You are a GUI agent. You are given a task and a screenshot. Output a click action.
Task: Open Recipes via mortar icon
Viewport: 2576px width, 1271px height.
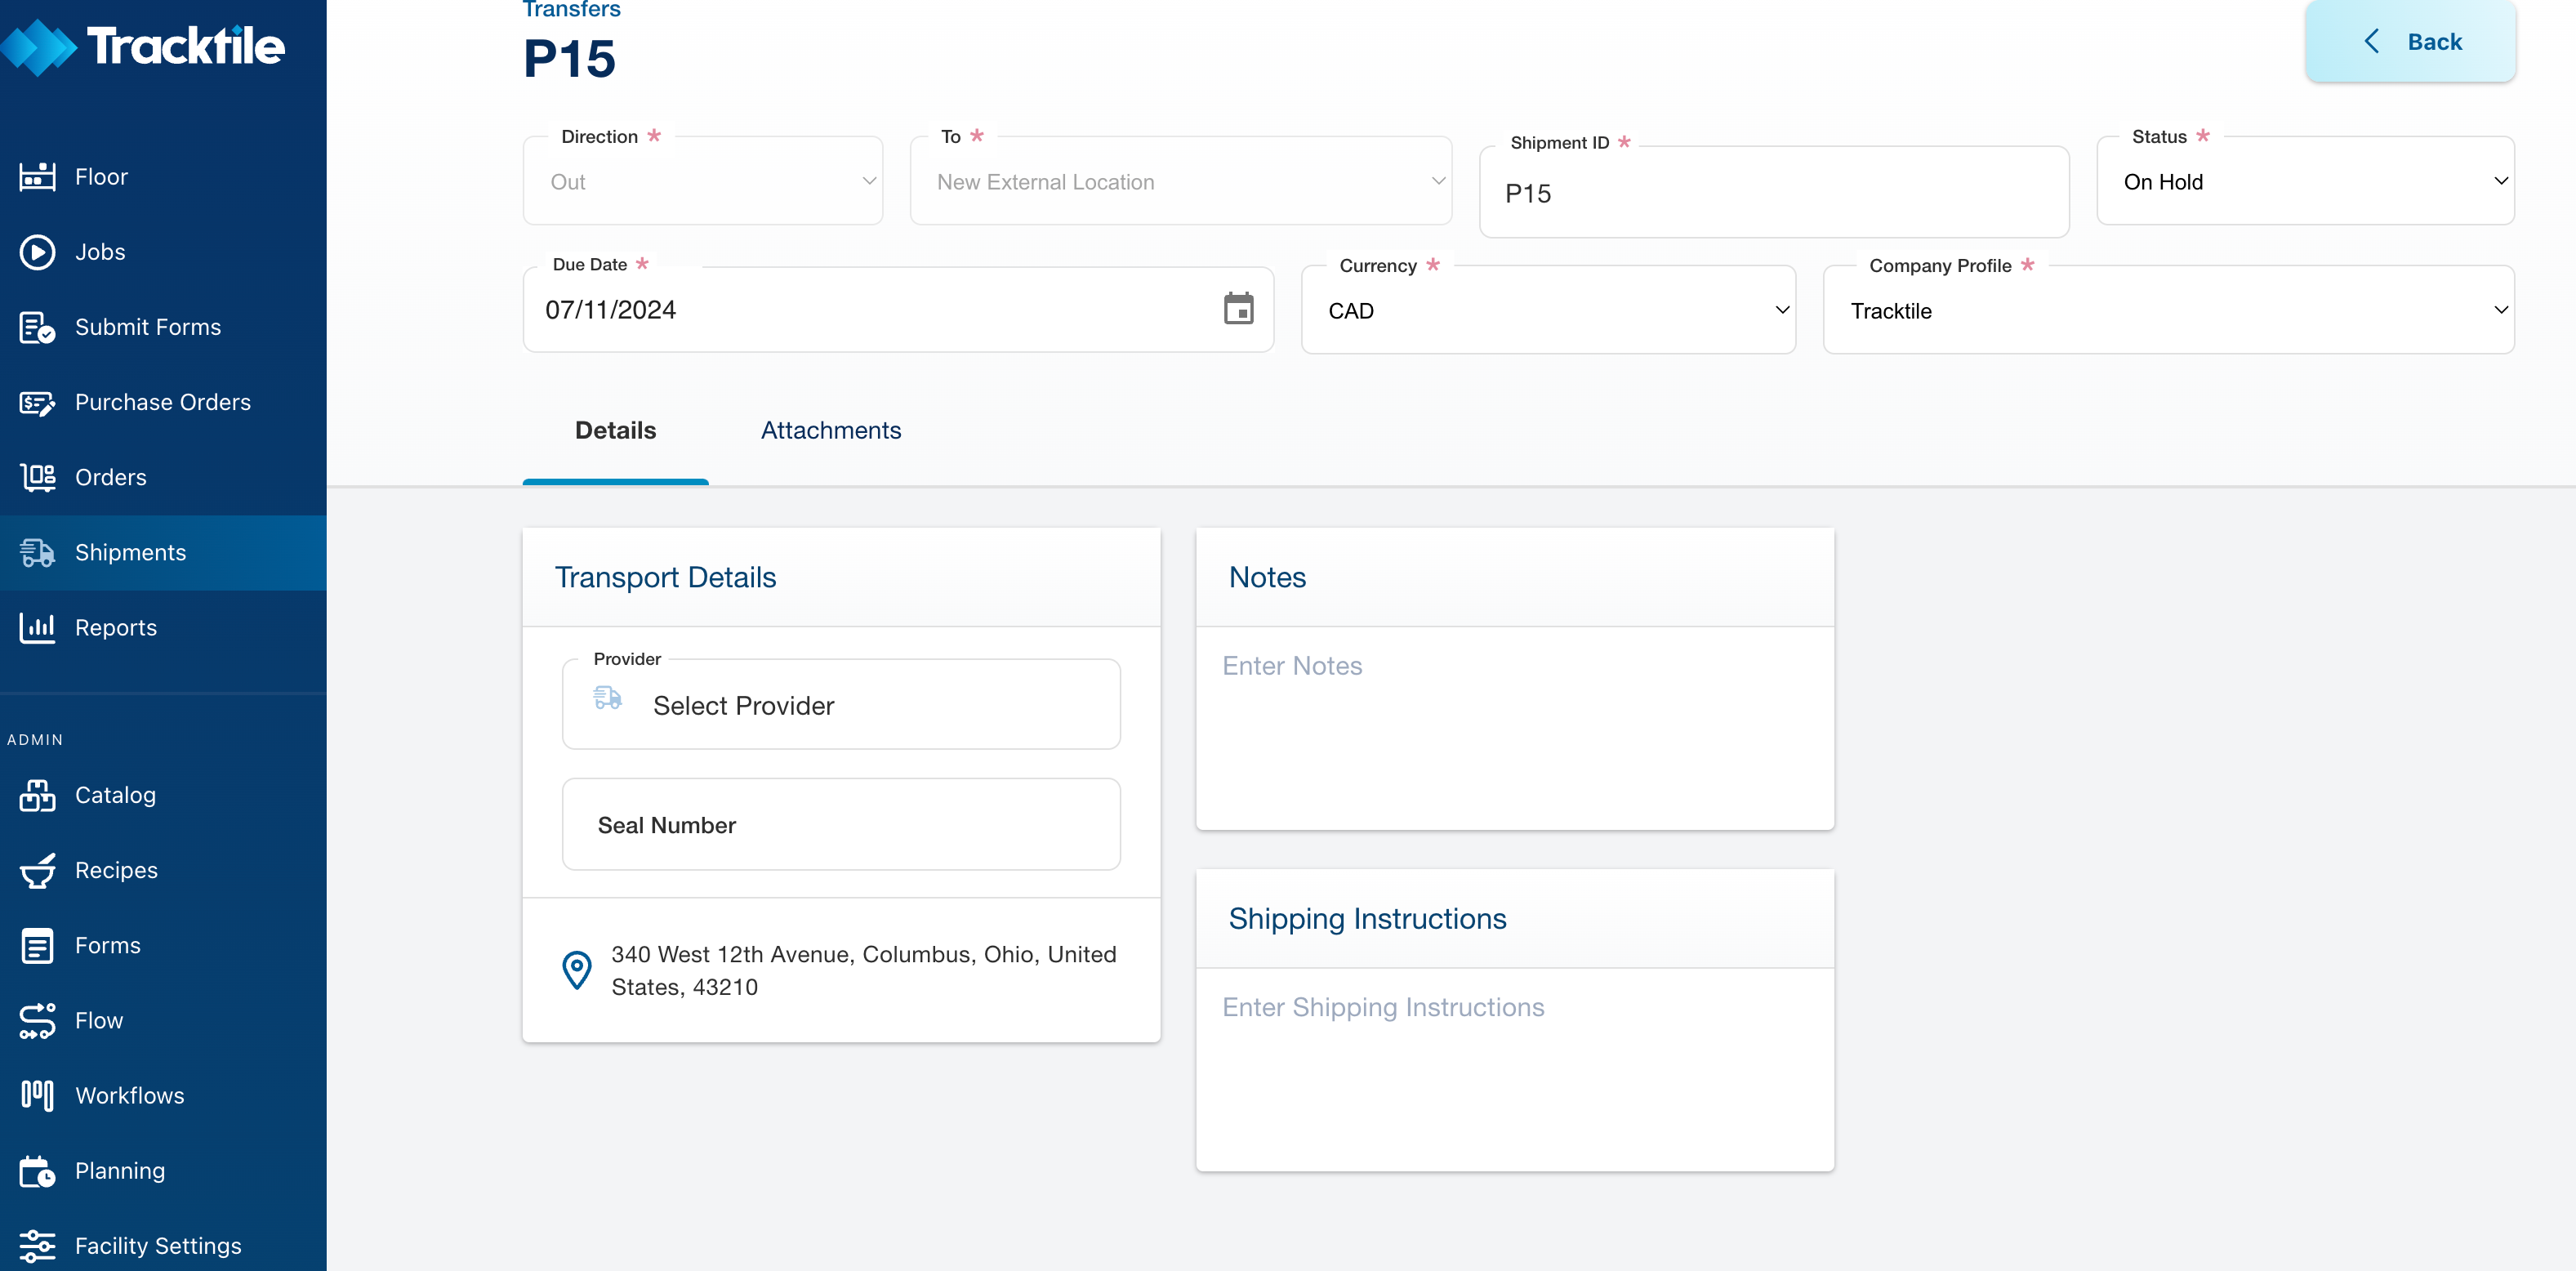(37, 871)
